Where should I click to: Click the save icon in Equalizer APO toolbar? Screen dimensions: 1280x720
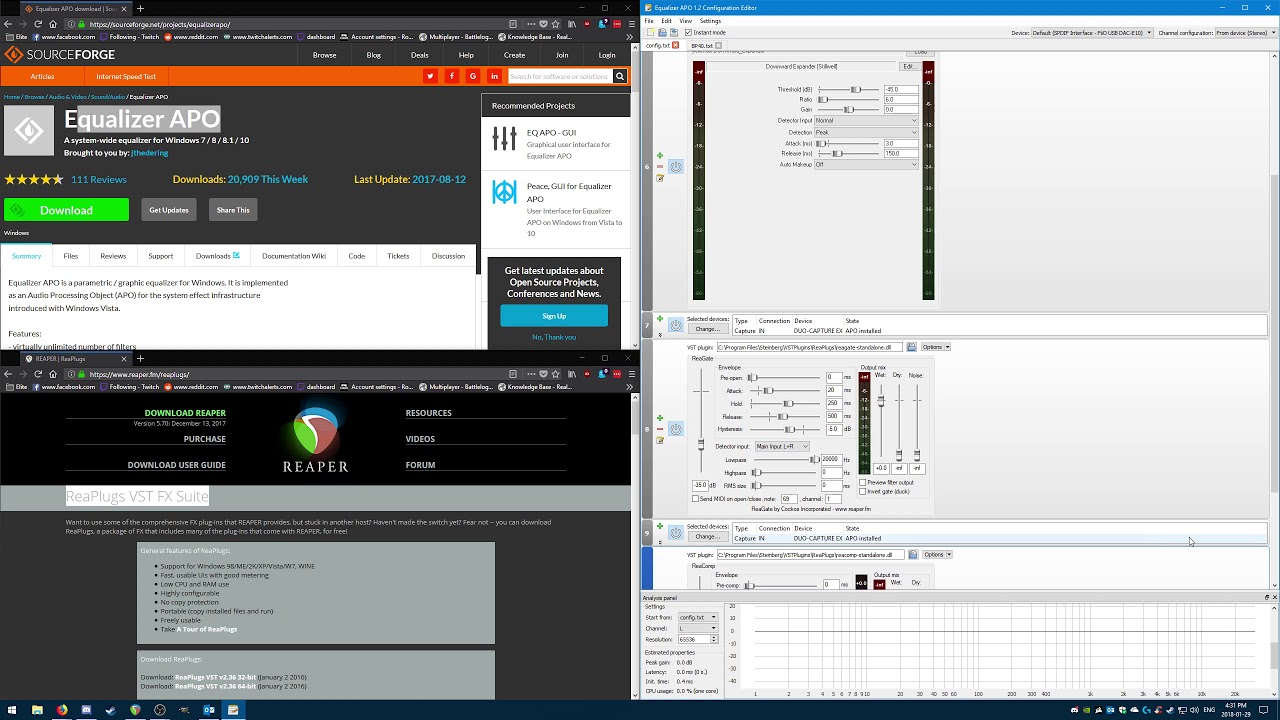[x=675, y=32]
